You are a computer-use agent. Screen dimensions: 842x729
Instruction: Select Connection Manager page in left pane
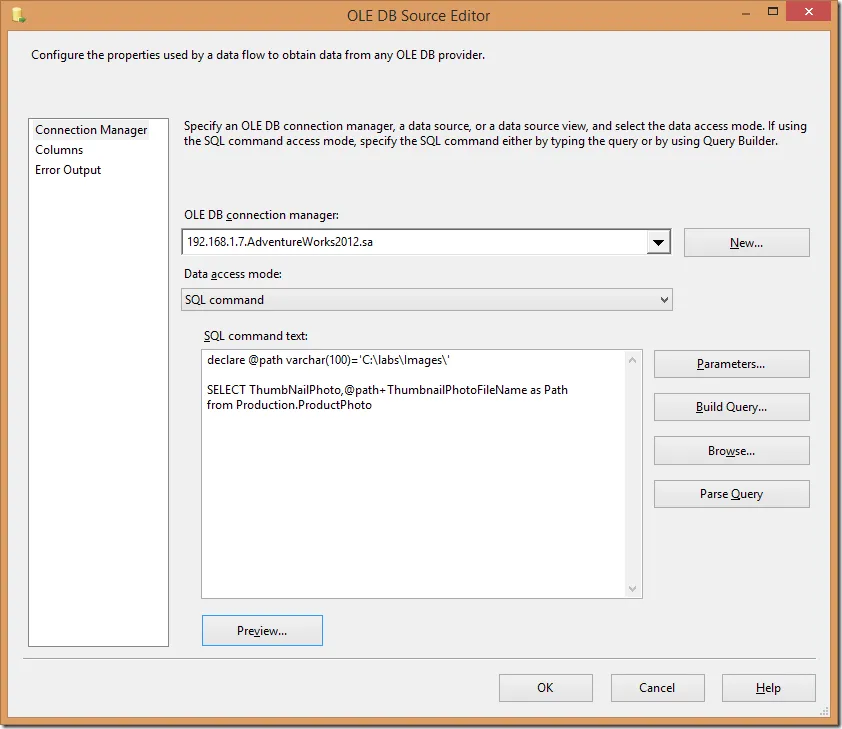click(91, 130)
